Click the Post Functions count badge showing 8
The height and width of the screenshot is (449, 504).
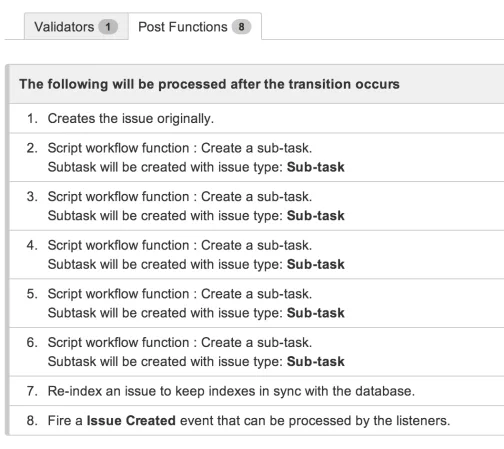[241, 27]
